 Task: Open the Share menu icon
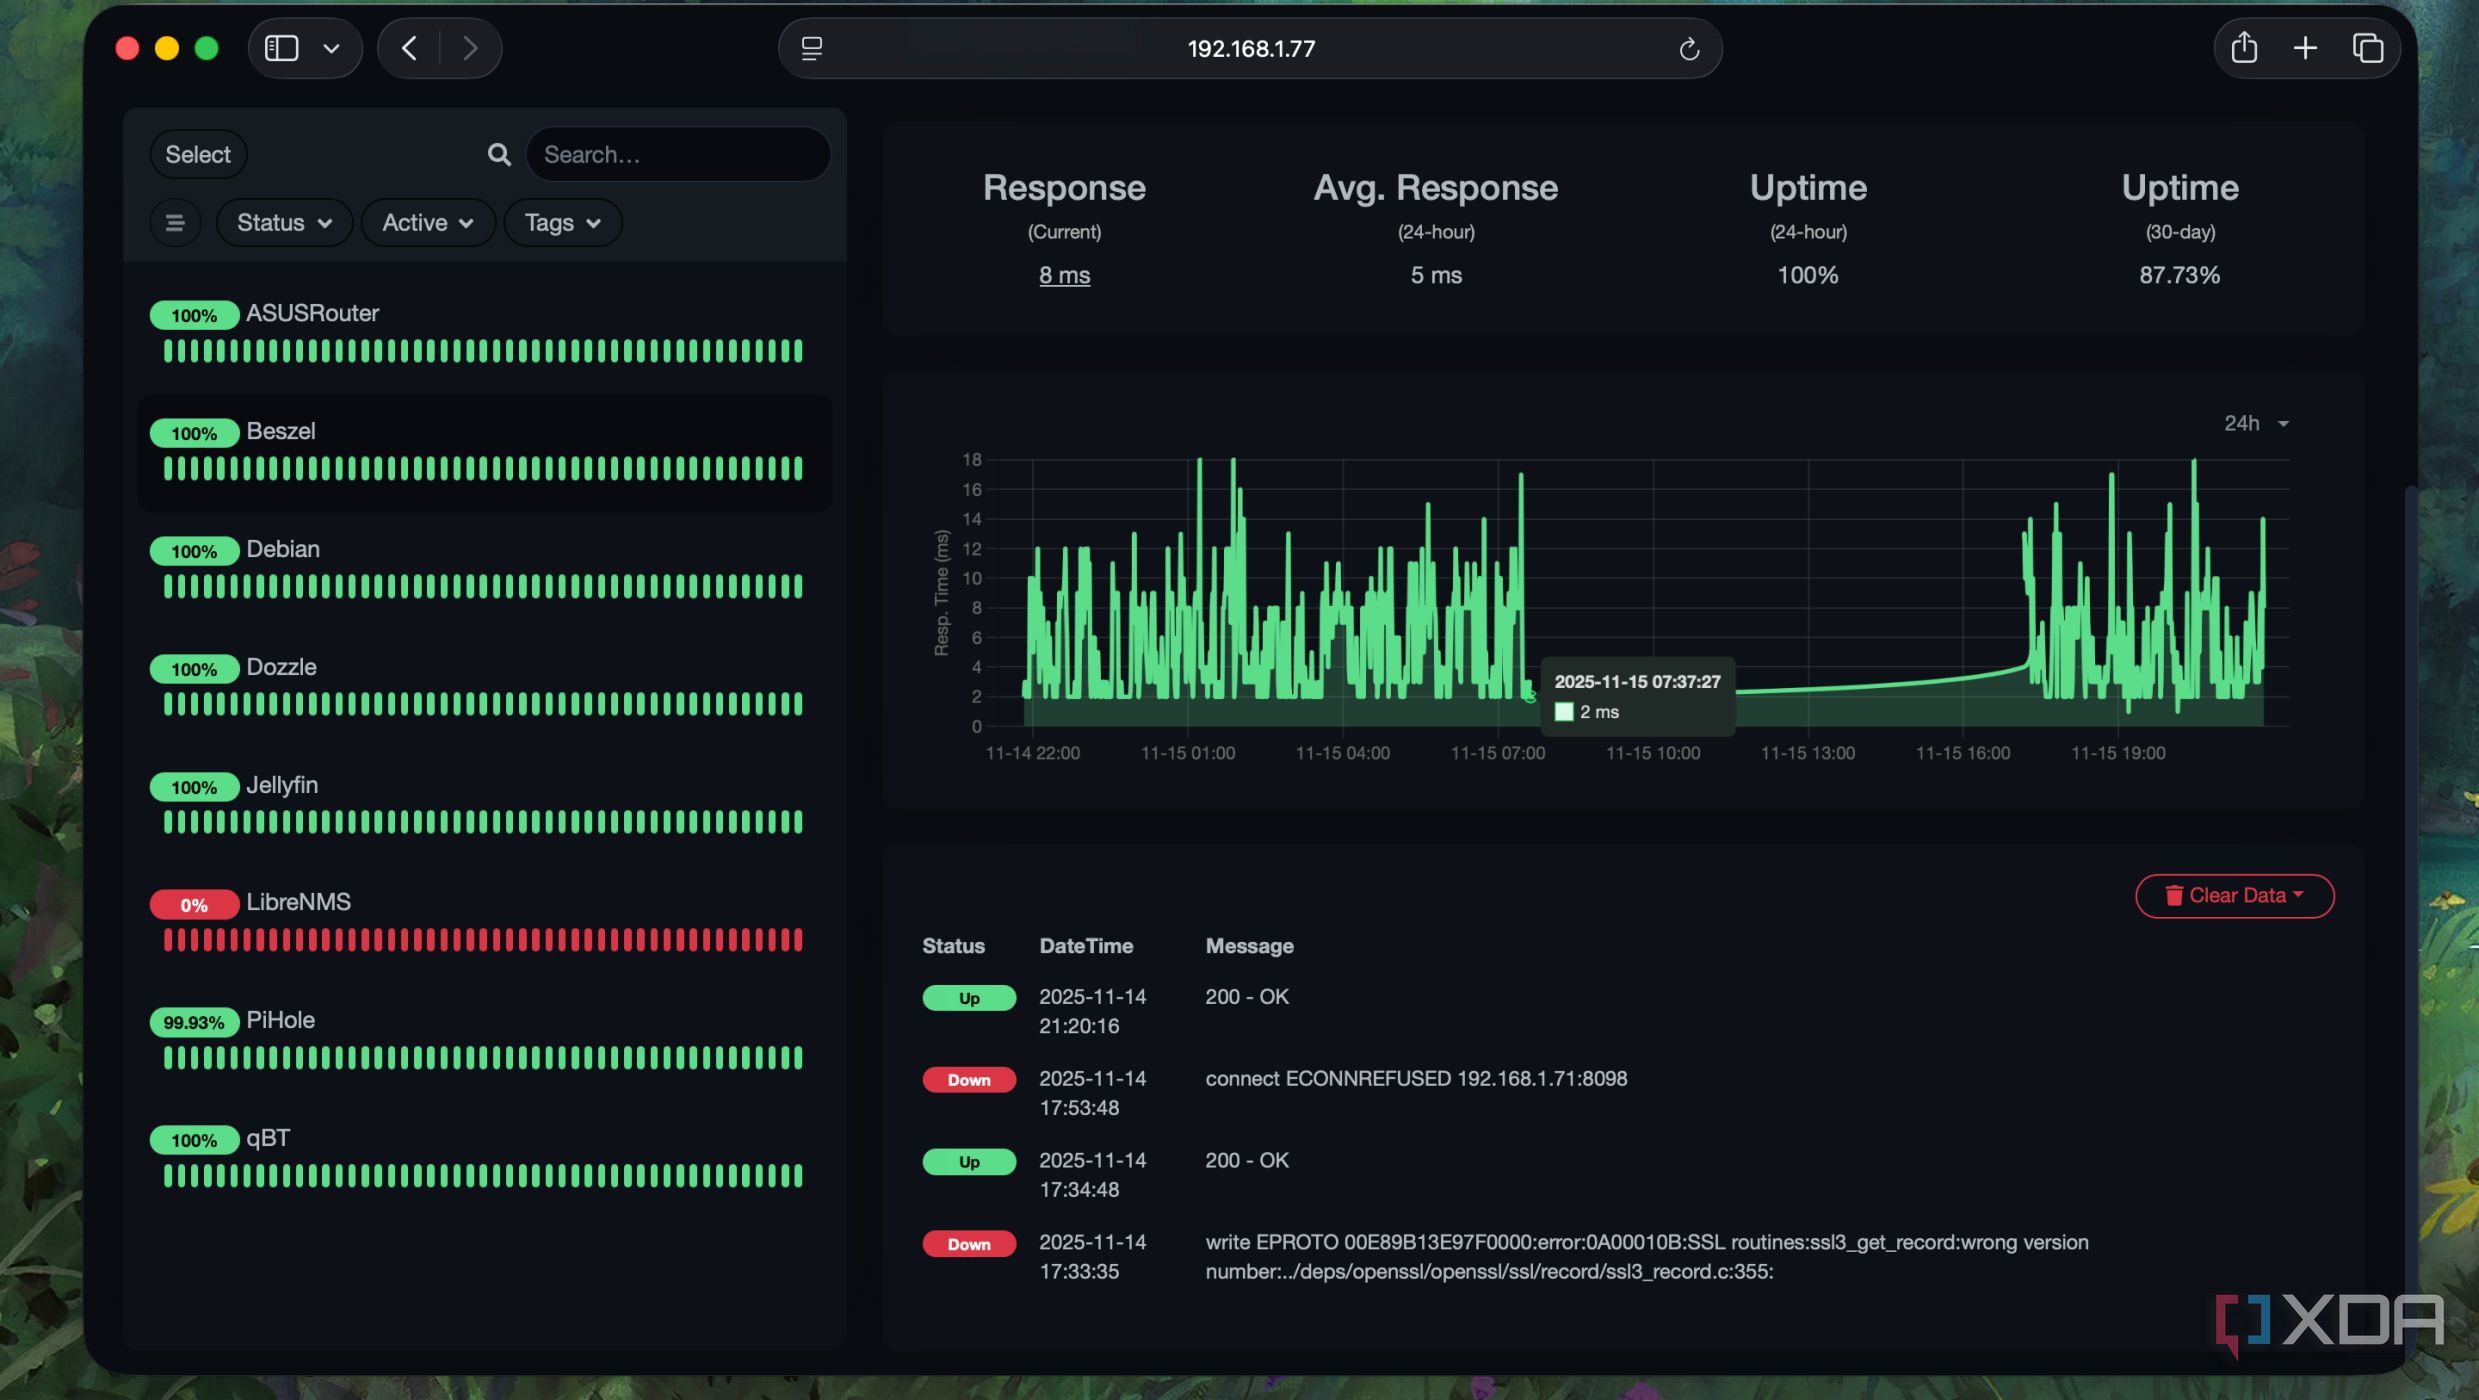point(2244,47)
